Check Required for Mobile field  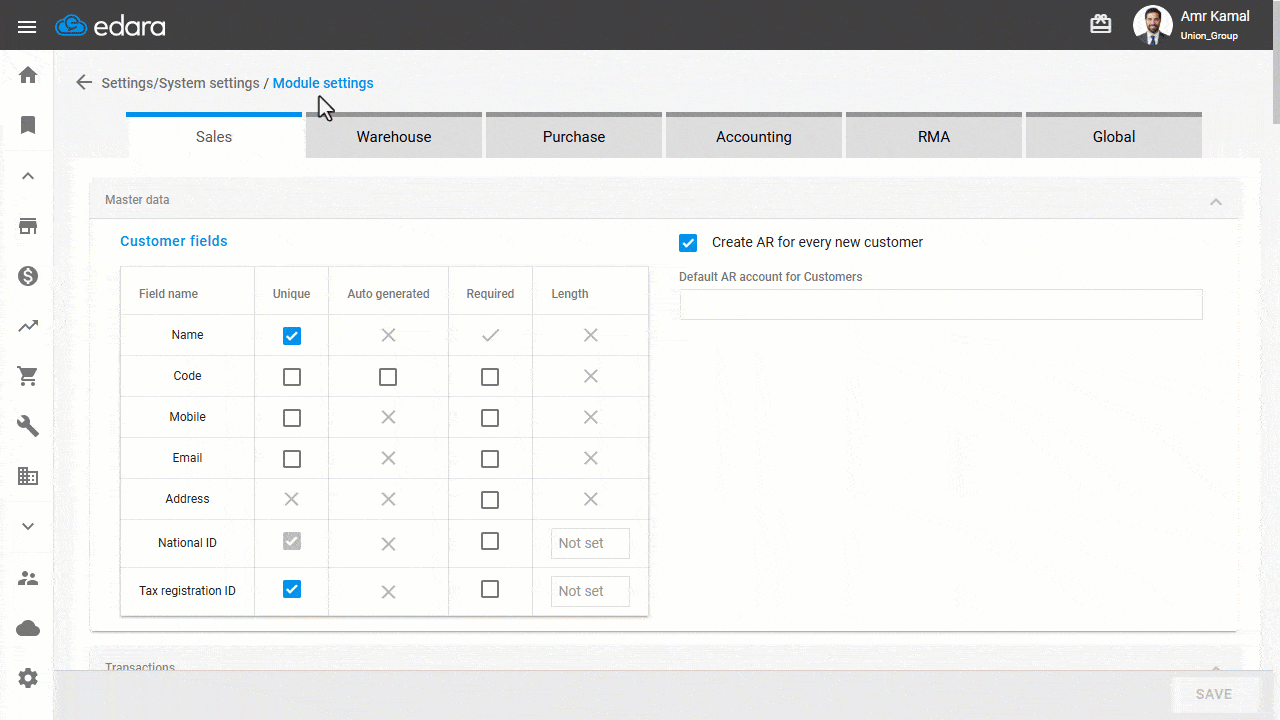pyautogui.click(x=490, y=418)
